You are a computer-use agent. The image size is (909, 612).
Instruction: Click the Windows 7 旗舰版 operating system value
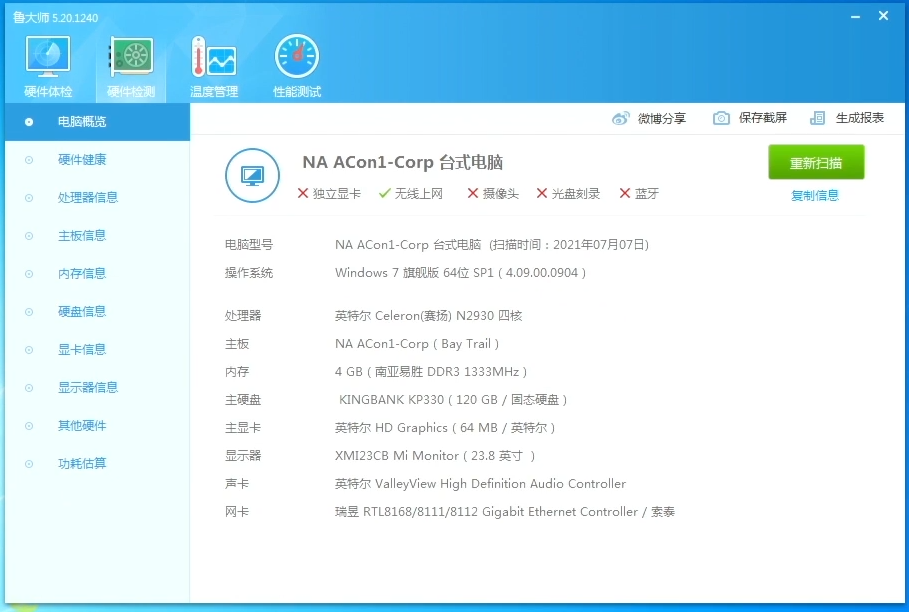point(460,273)
